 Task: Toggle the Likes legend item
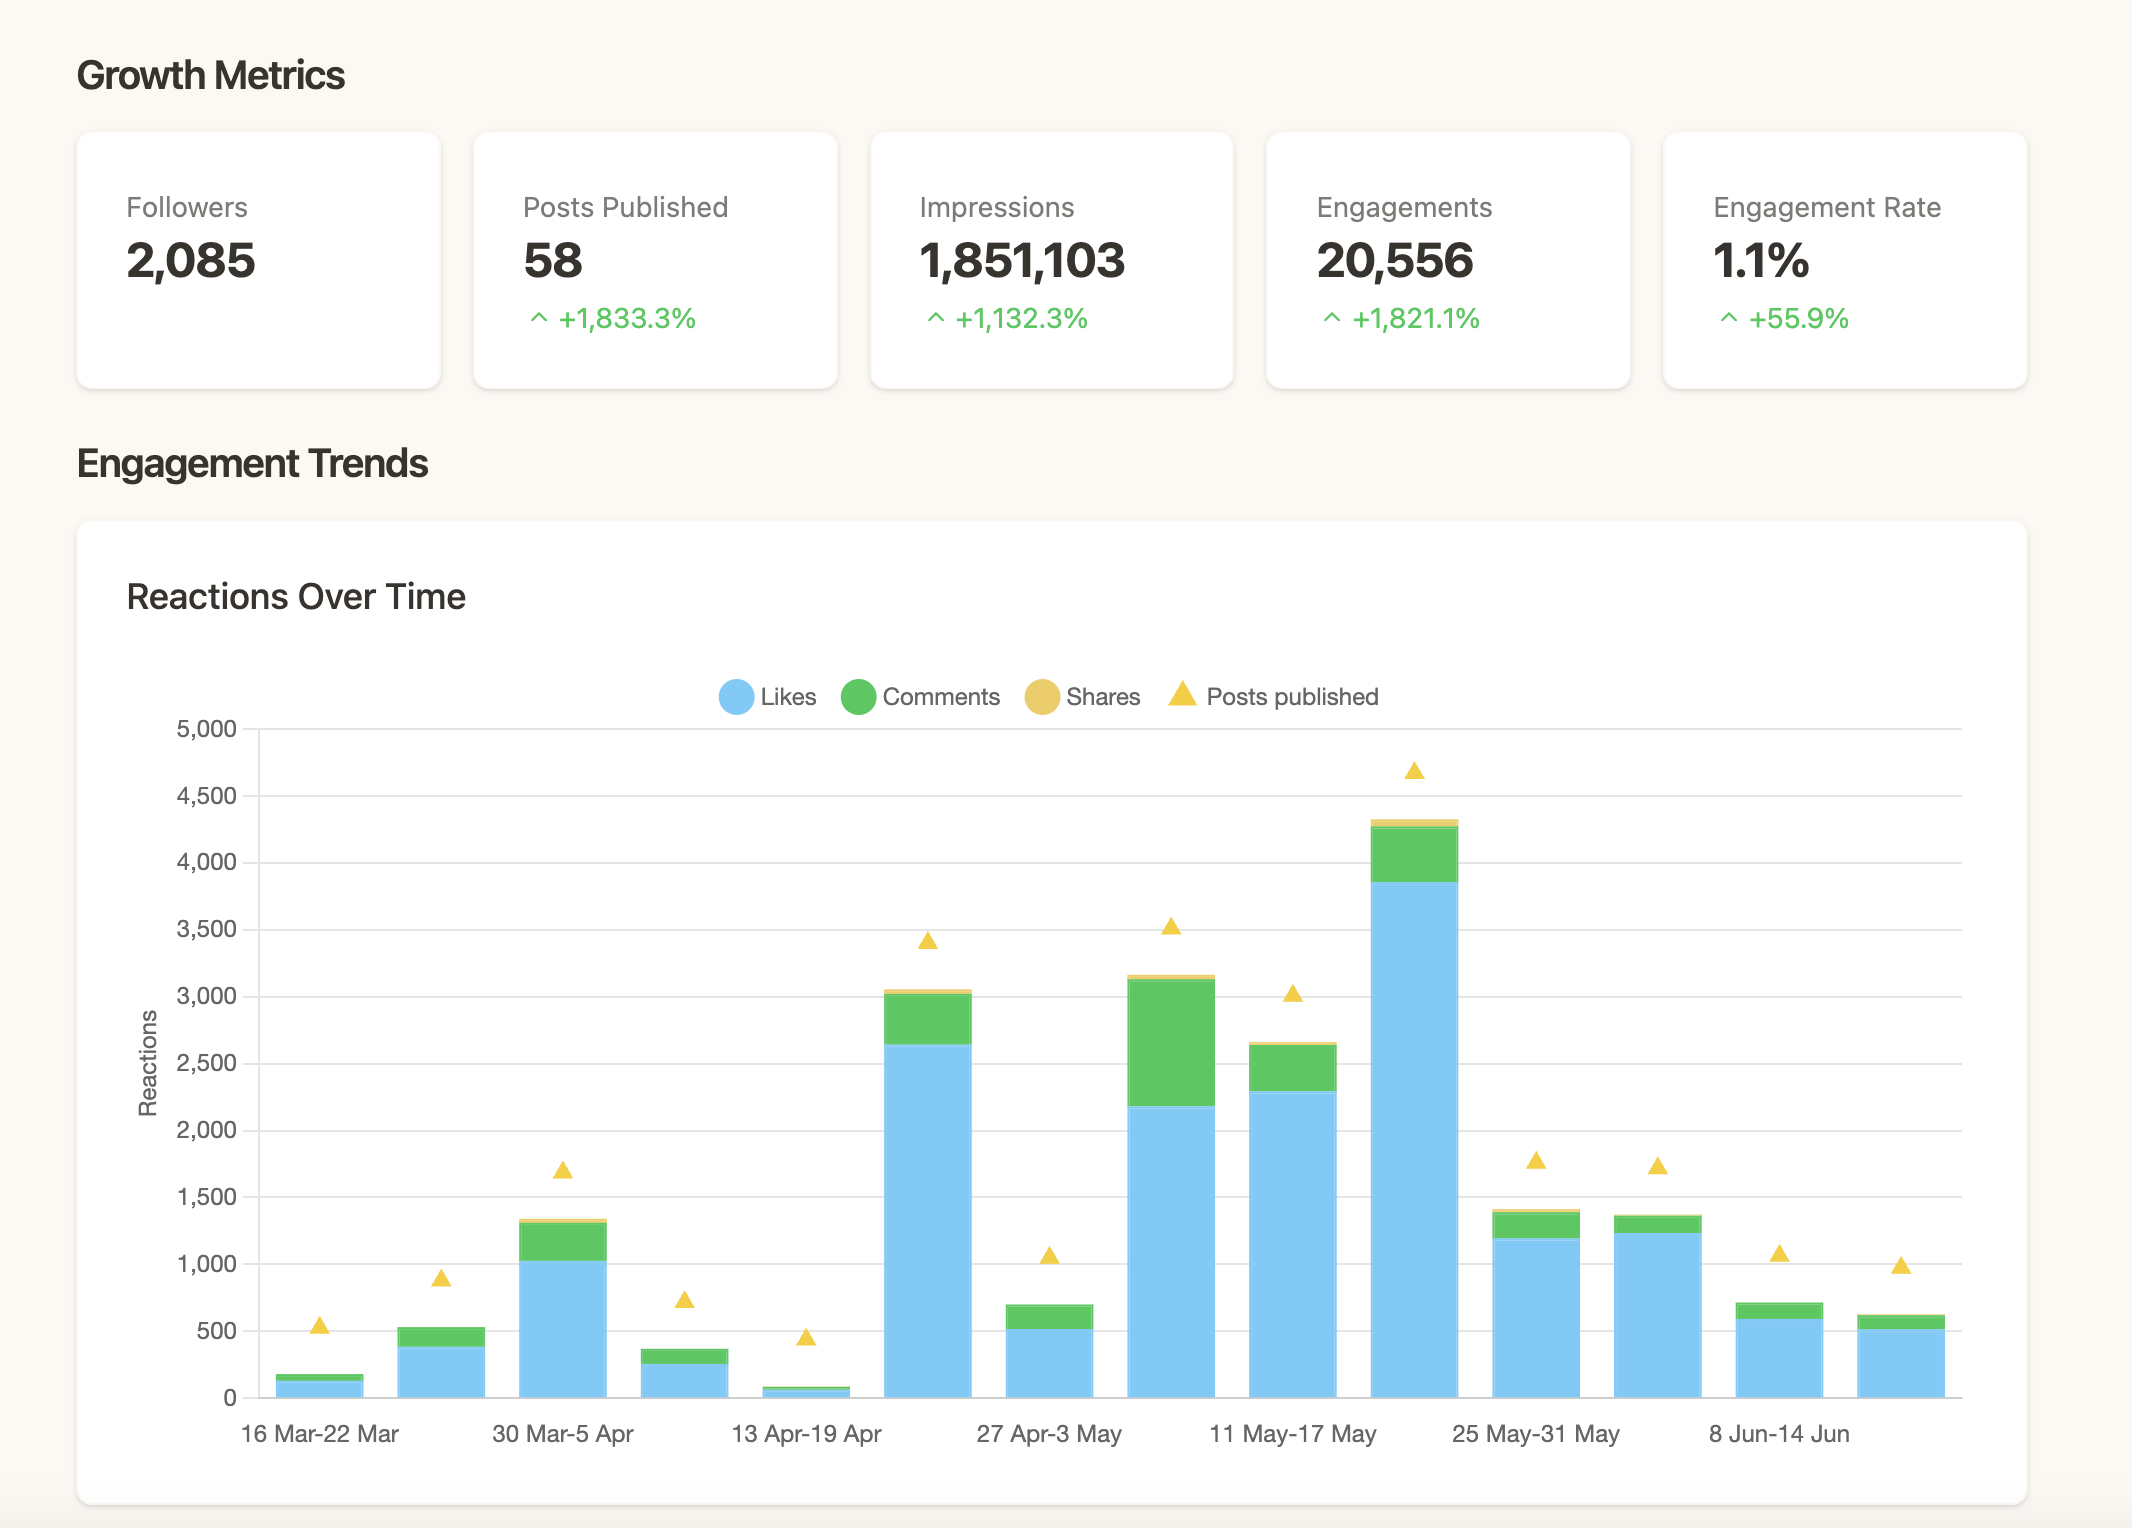tap(768, 697)
